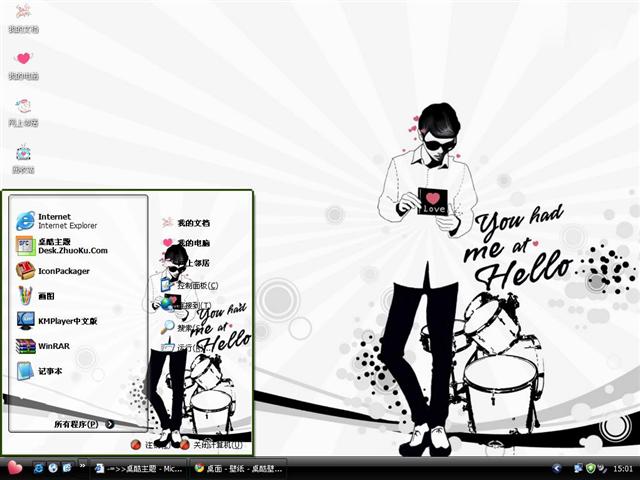The height and width of the screenshot is (480, 640).
Task: Click the 关闭计算机(U) shut down button
Action: point(211,443)
